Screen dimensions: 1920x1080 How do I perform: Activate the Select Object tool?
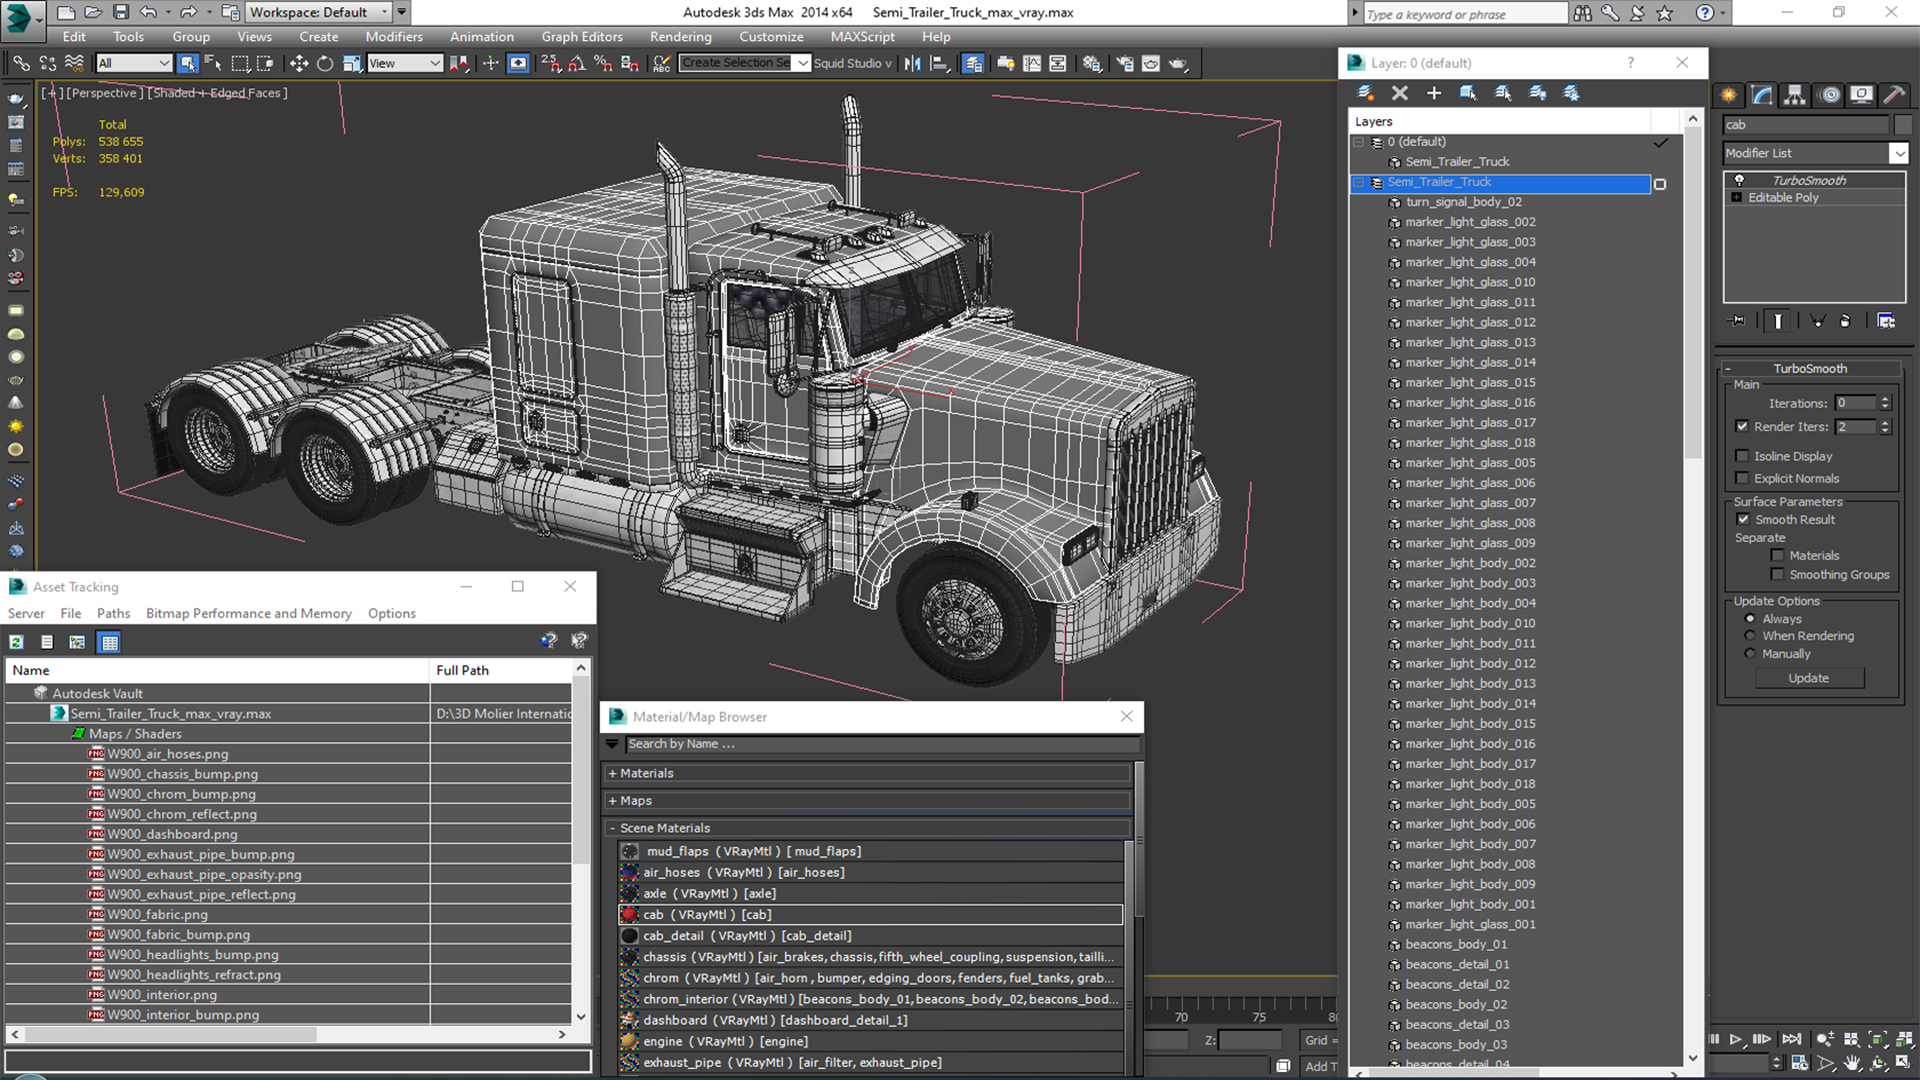[x=187, y=63]
